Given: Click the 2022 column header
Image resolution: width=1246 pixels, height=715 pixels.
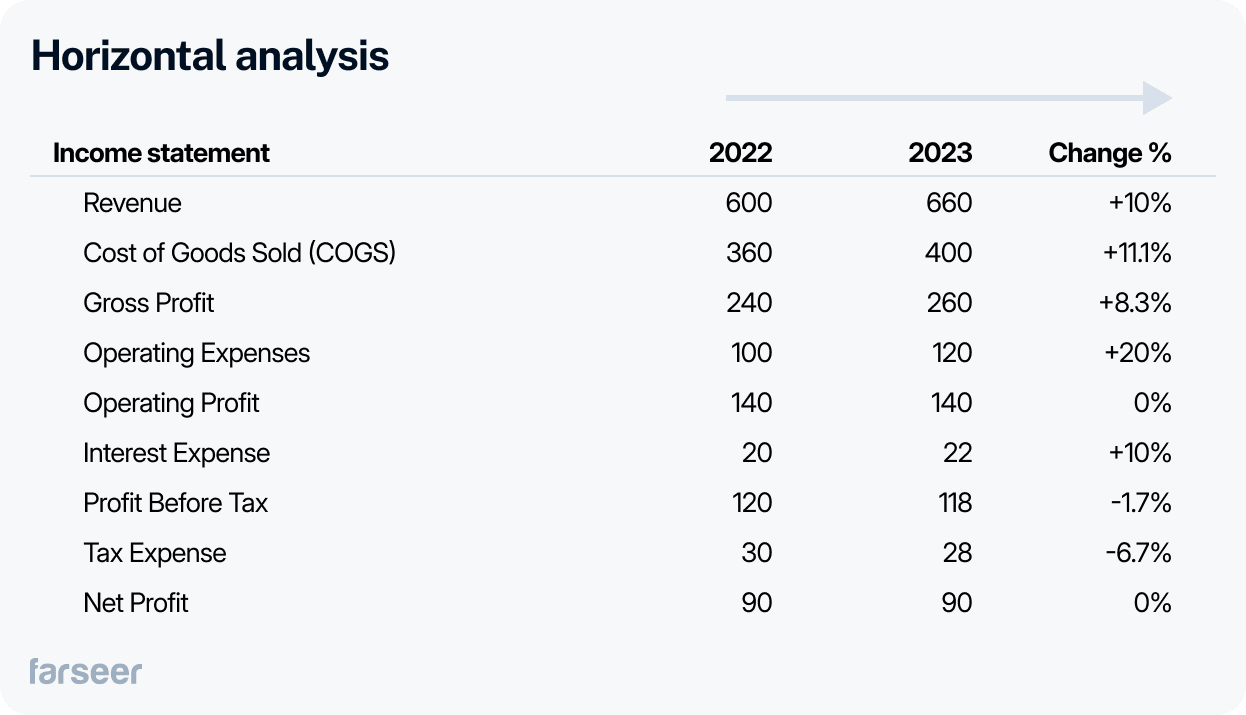Looking at the screenshot, I should click(740, 153).
